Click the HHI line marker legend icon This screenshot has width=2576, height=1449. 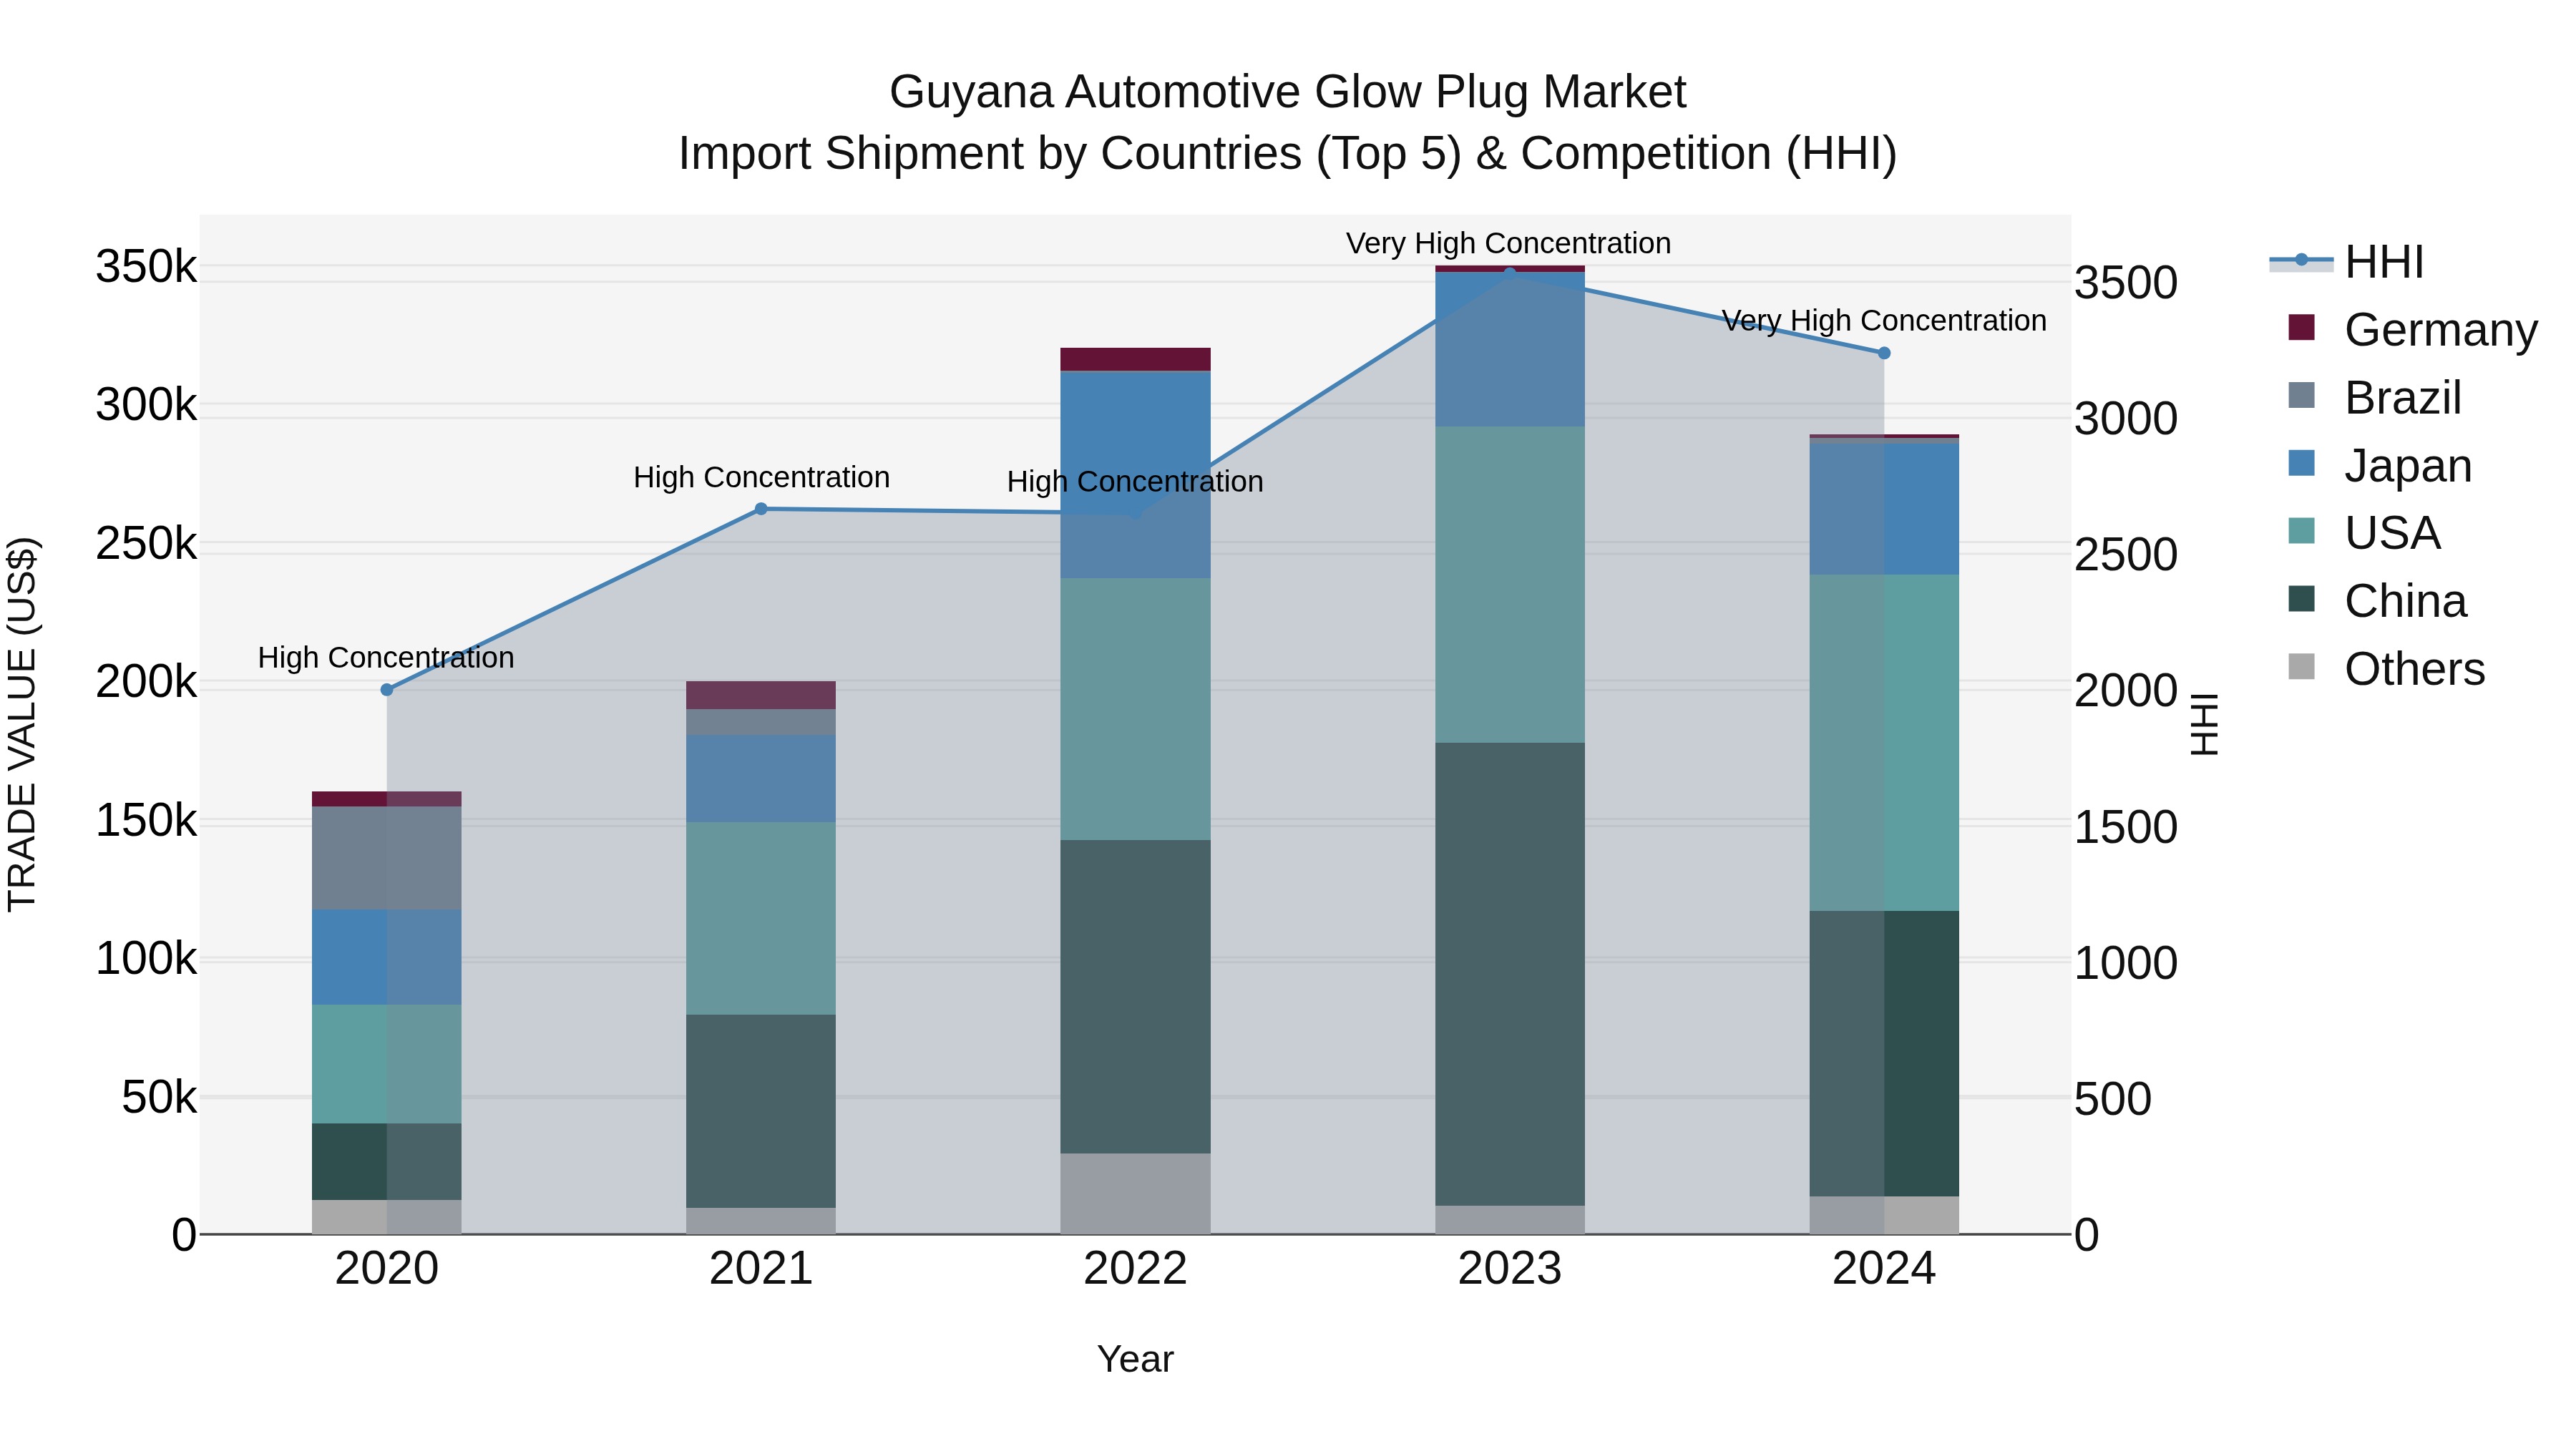click(x=2301, y=260)
